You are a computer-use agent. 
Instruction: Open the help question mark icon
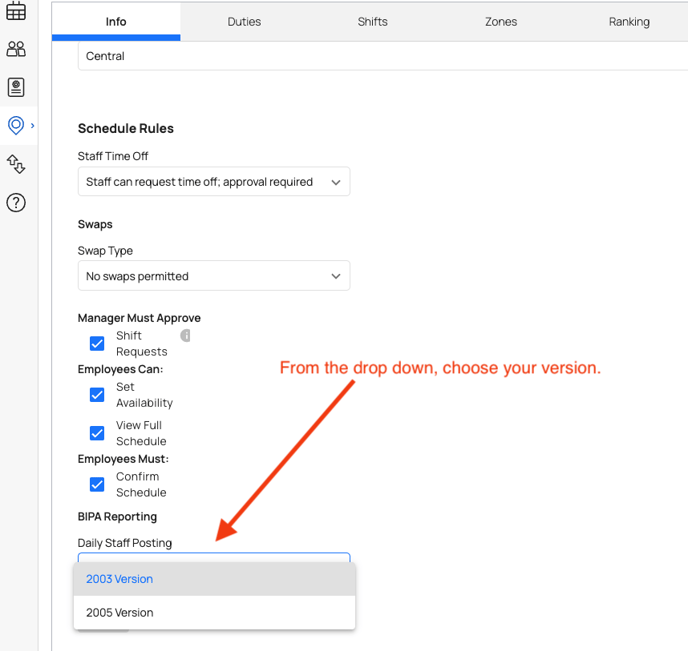(x=16, y=203)
